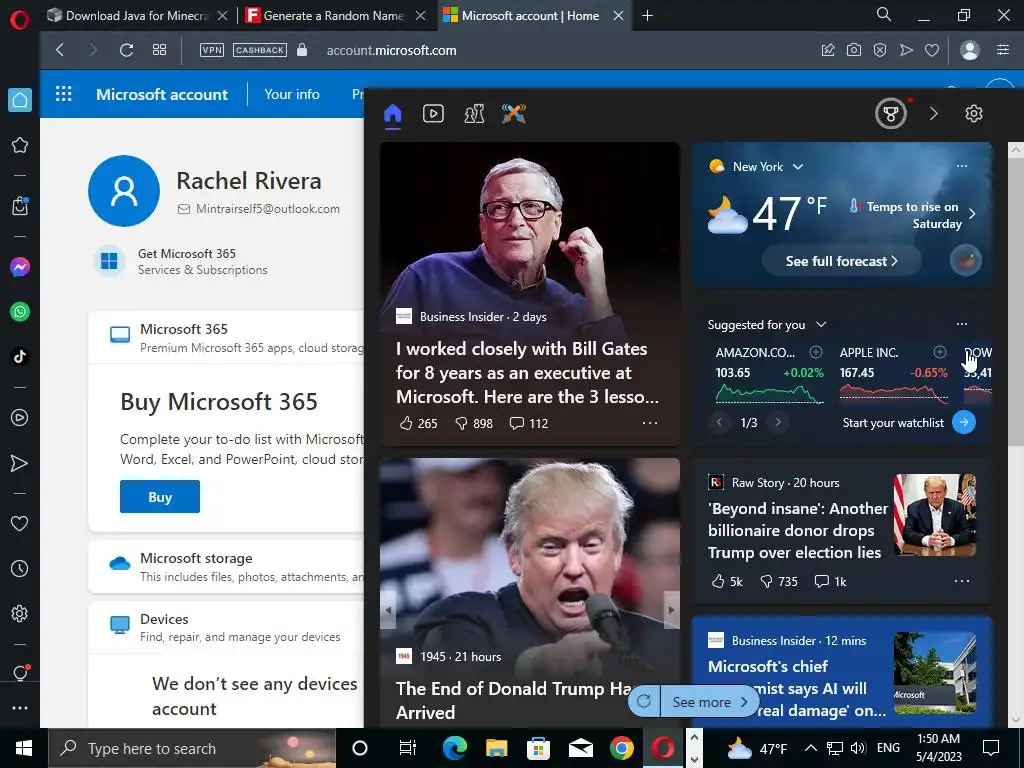Click Get Microsoft 365 link

click(186, 253)
